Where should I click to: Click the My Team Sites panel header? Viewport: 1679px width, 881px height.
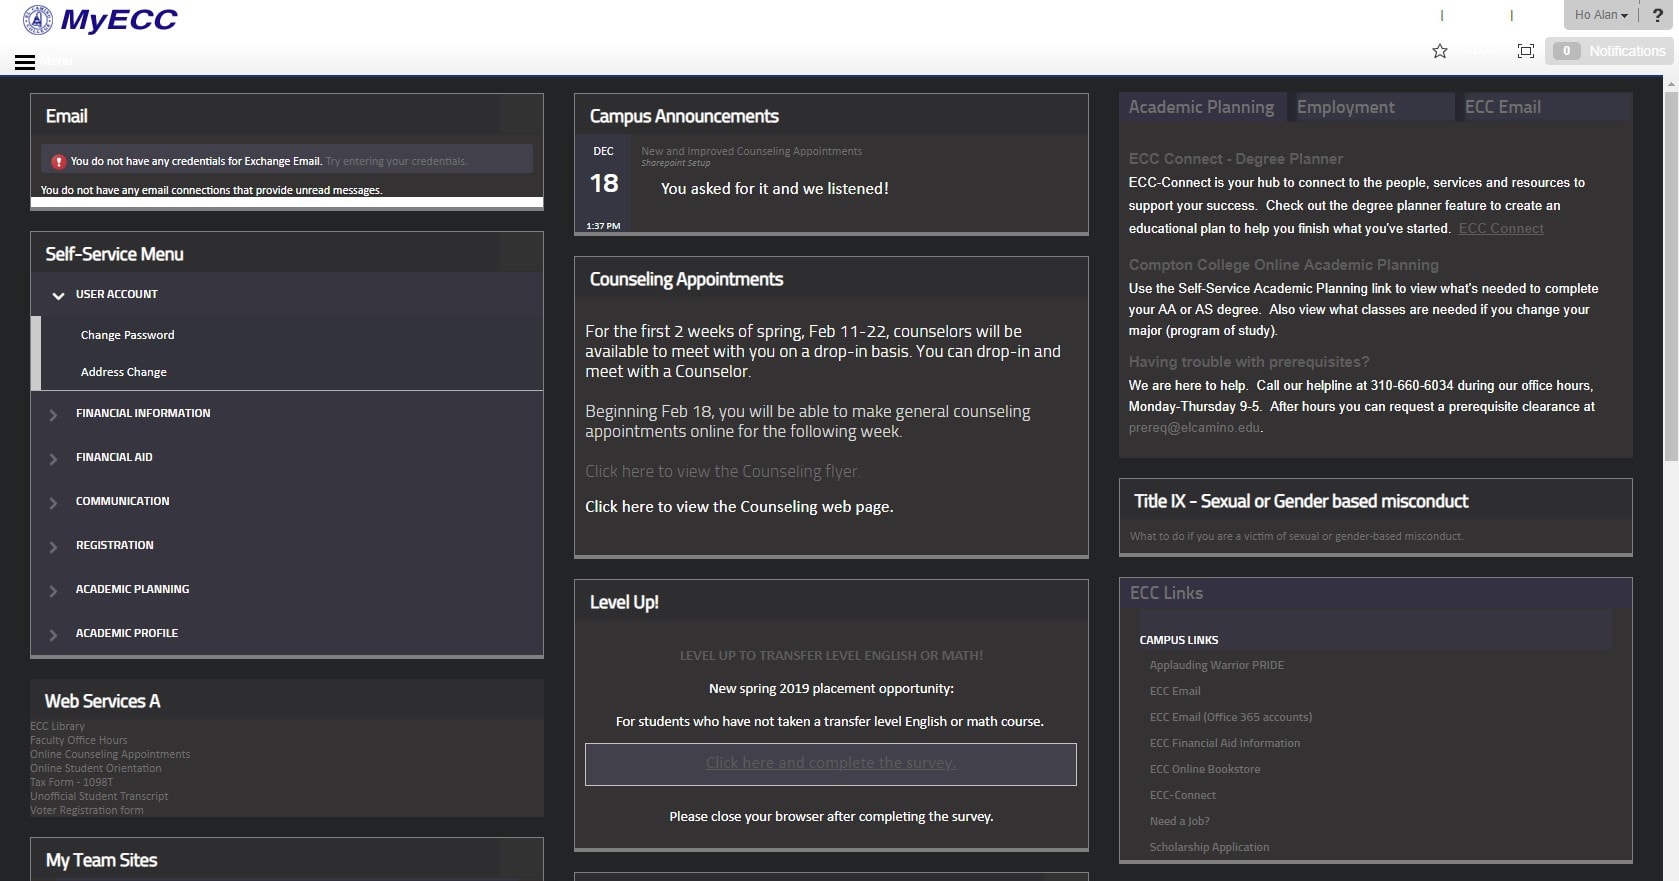pyautogui.click(x=287, y=860)
